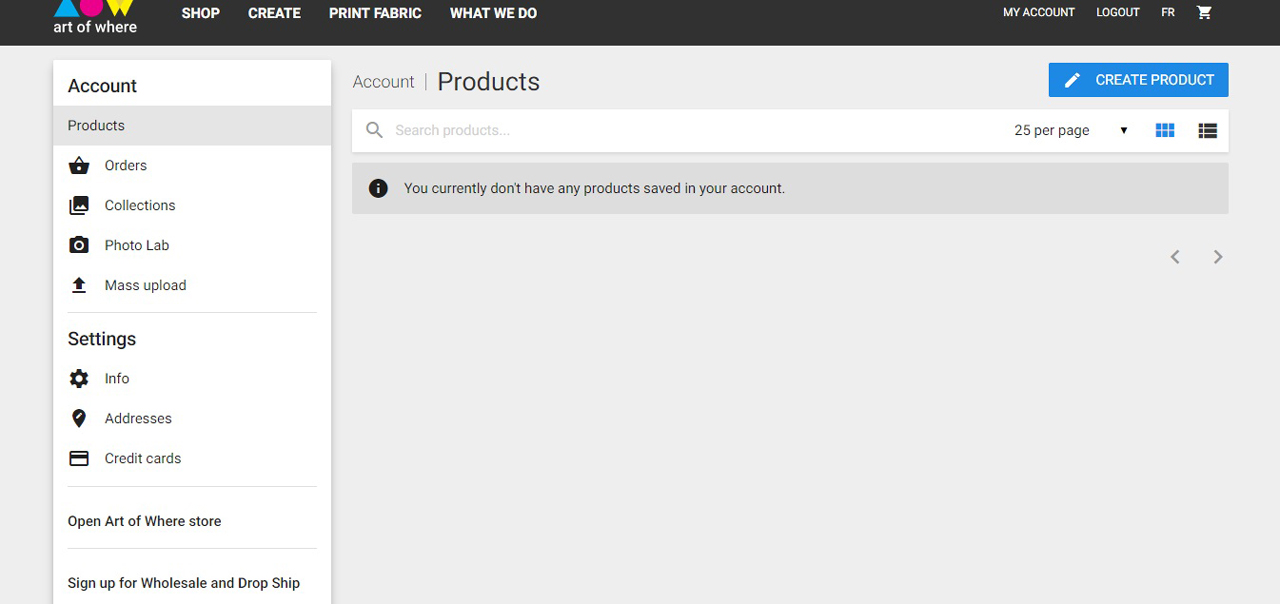
Task: Click Open Art of Where store
Action: (x=144, y=521)
